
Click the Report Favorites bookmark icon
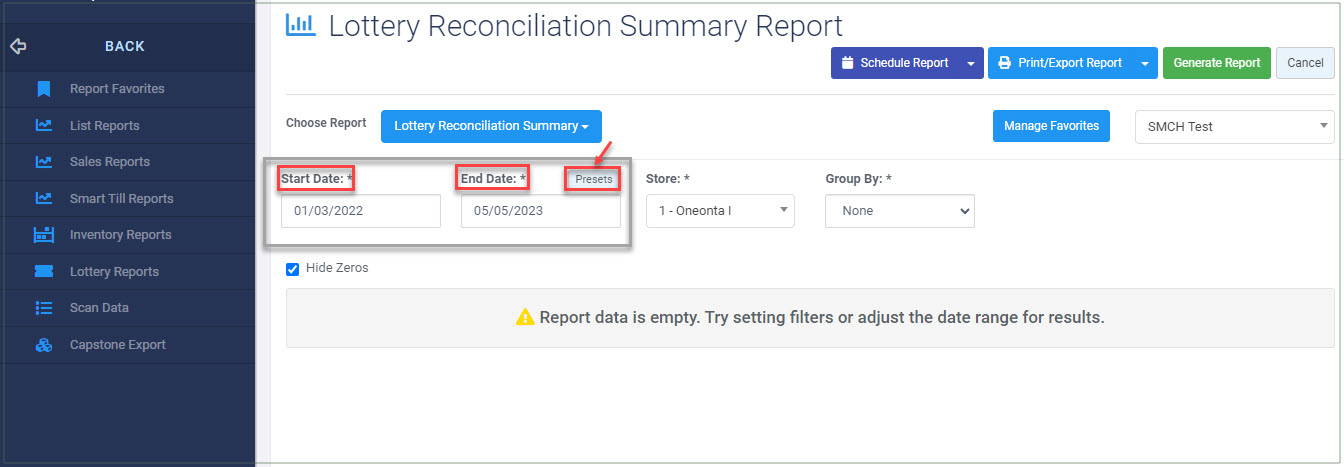(x=43, y=89)
